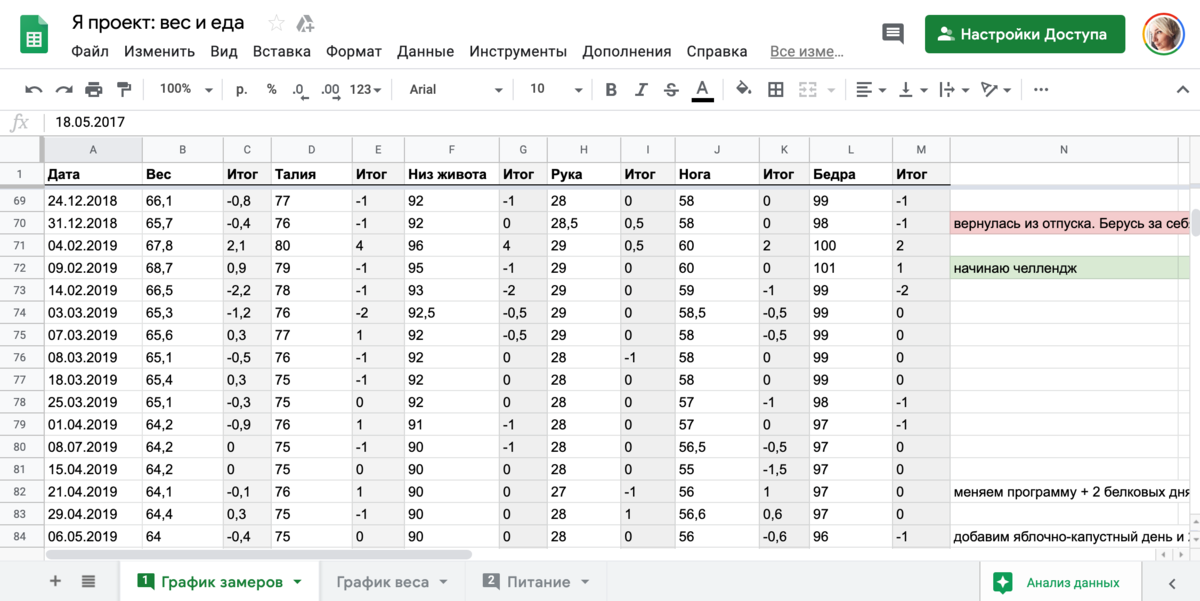Open the Дополнения menu
This screenshot has height=601, width=1200.
point(627,51)
